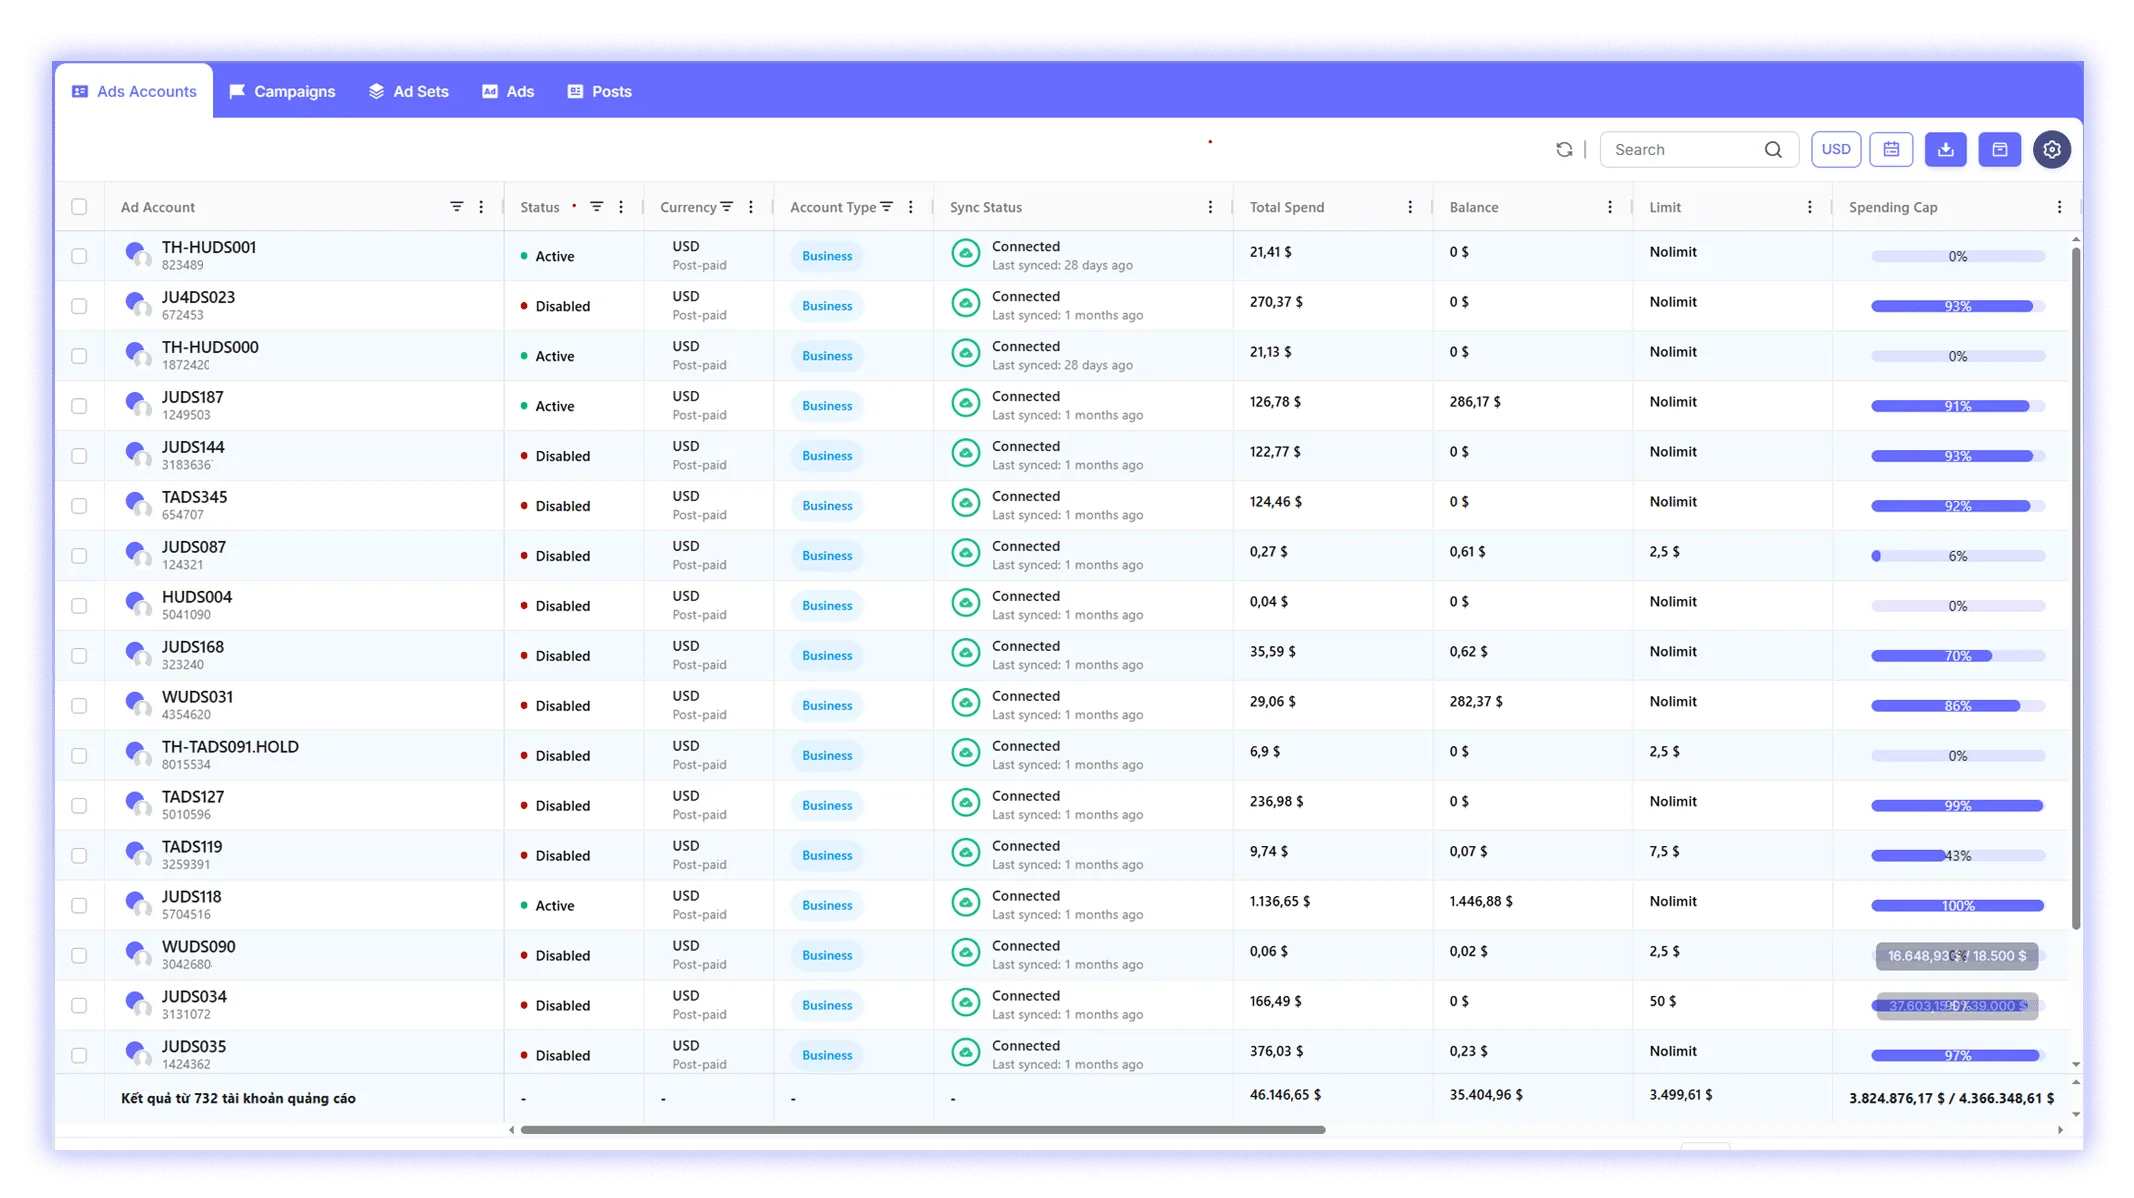Switch to the Campaigns tab
2134x1198 pixels.
click(283, 91)
